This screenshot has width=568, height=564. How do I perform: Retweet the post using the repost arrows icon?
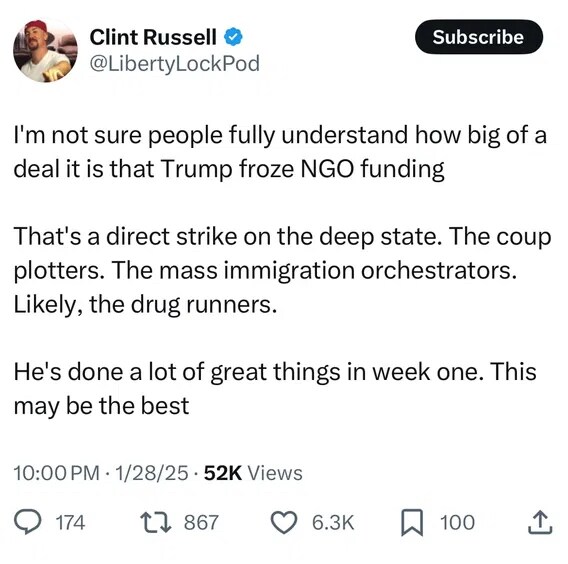156,522
